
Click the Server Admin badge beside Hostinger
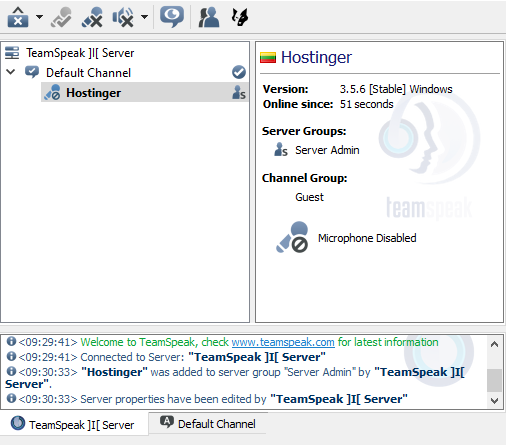pos(239,93)
